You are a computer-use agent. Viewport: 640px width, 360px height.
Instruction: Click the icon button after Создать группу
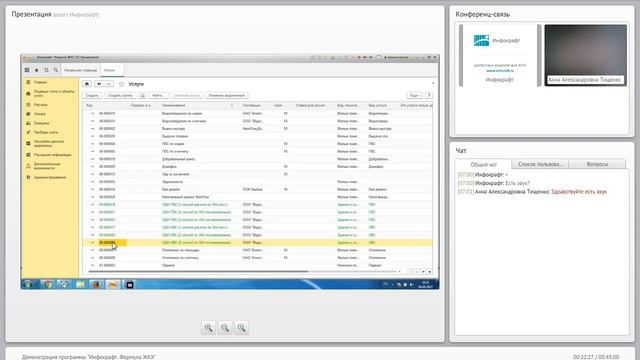click(142, 96)
